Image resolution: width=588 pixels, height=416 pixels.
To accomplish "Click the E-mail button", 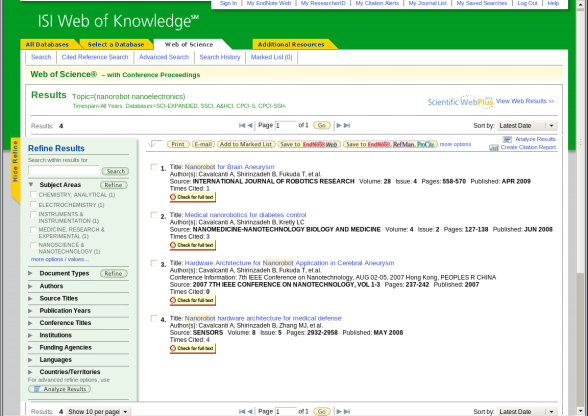I will pyautogui.click(x=203, y=144).
